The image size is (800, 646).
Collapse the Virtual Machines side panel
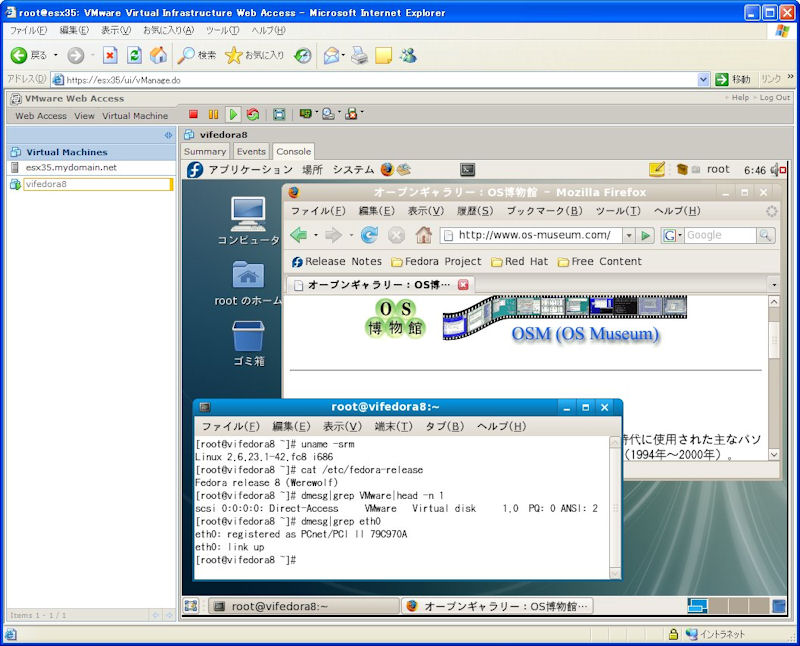(168, 135)
